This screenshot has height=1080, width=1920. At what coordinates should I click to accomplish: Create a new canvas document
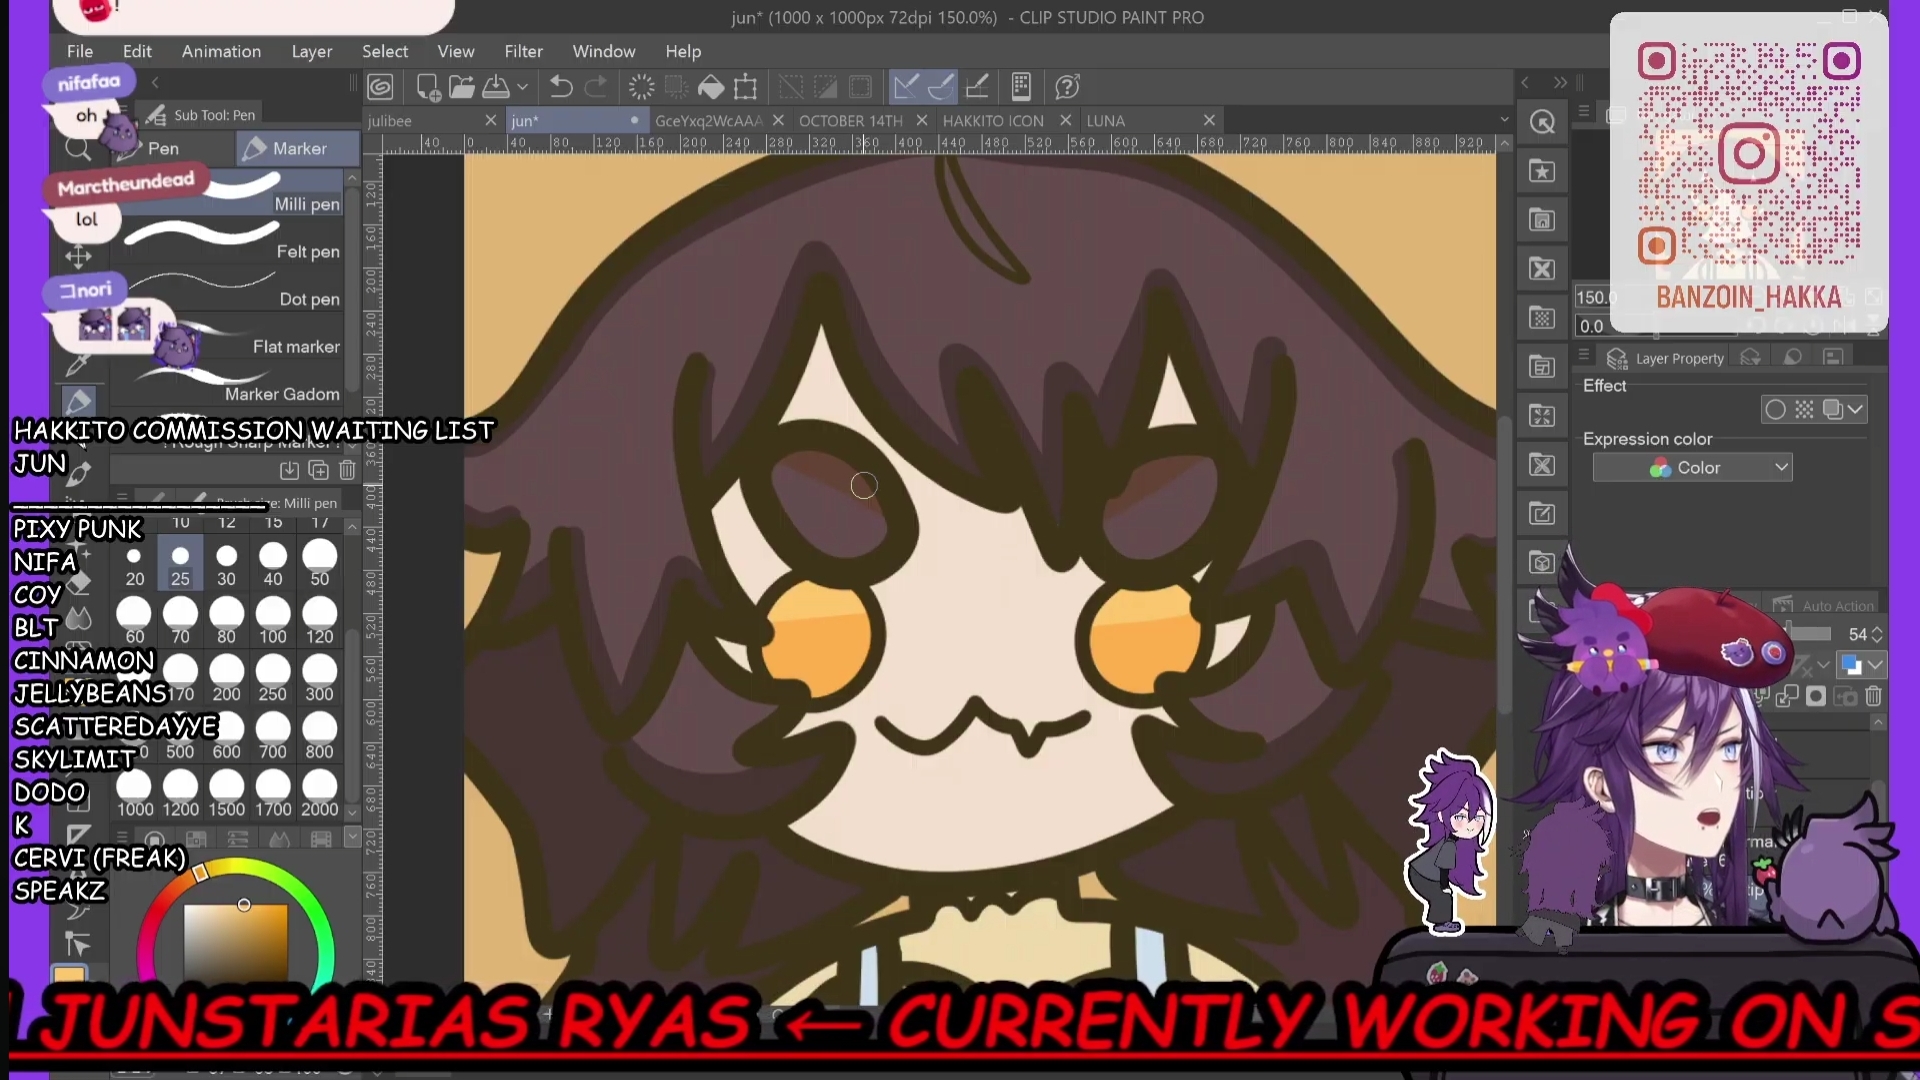tap(428, 87)
